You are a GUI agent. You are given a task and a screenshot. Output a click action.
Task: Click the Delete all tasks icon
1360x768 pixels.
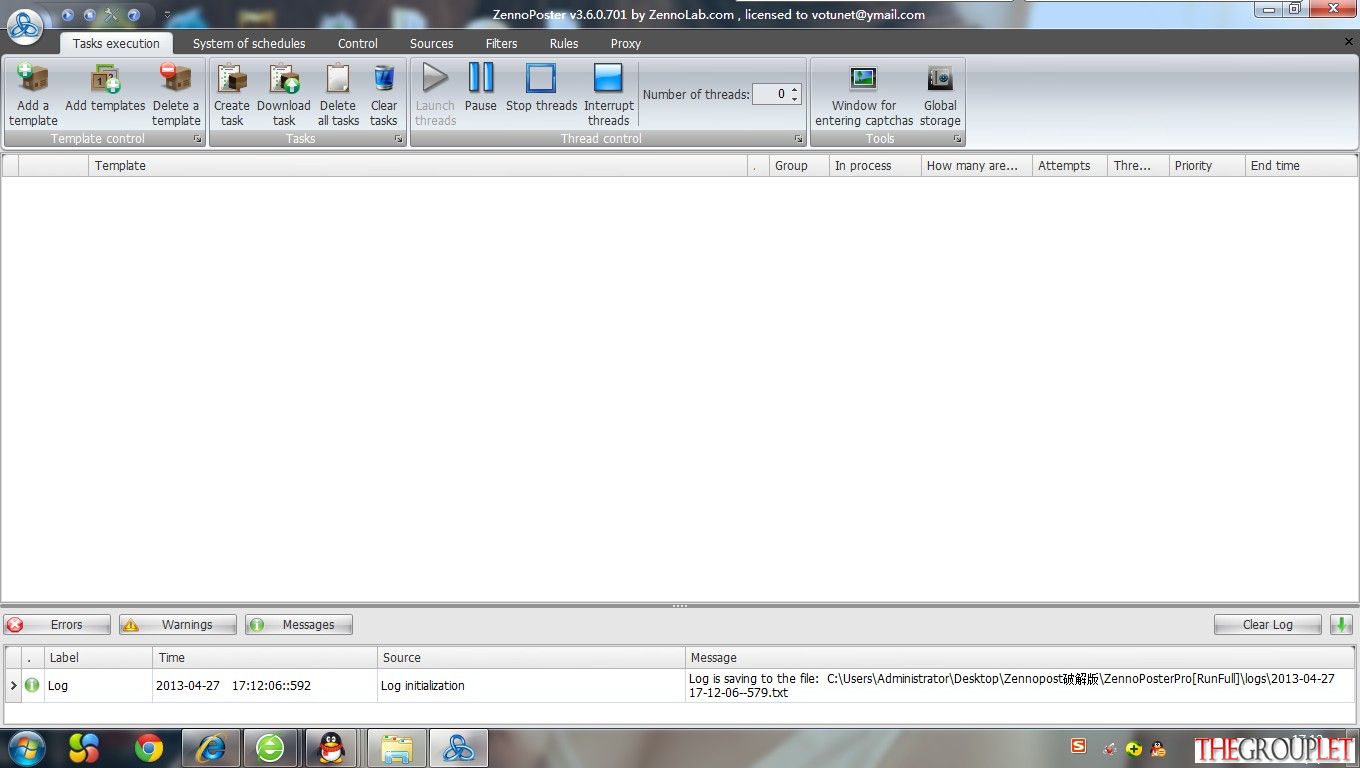pyautogui.click(x=338, y=79)
